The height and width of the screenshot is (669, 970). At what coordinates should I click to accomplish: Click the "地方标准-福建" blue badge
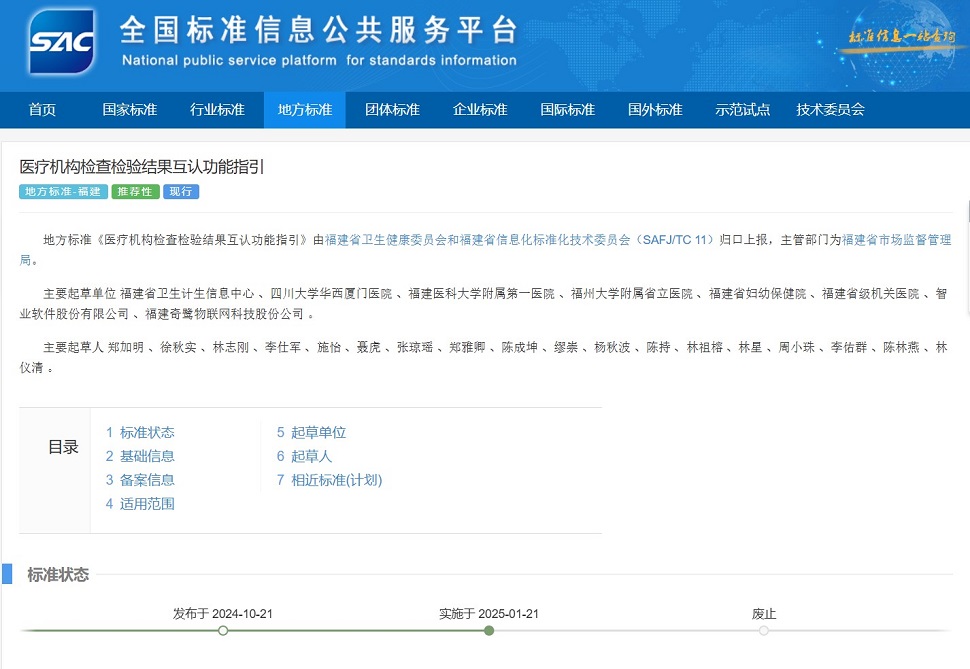[x=62, y=191]
